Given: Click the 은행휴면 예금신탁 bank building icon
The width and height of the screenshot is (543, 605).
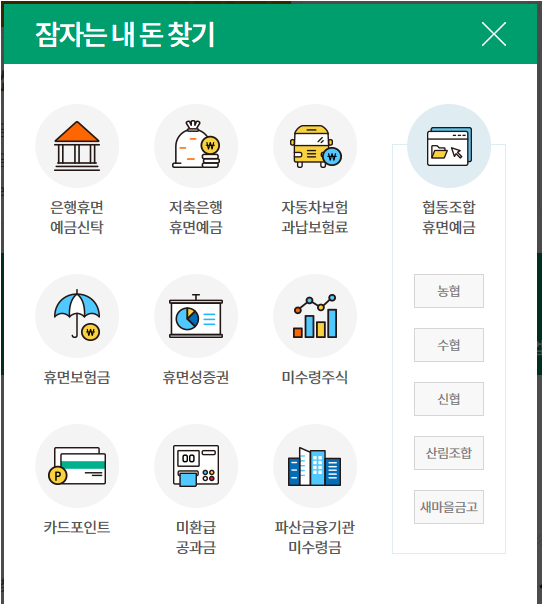Looking at the screenshot, I should click(77, 146).
